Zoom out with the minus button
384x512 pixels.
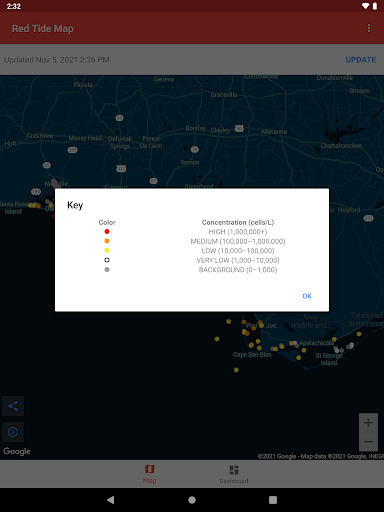point(368,442)
